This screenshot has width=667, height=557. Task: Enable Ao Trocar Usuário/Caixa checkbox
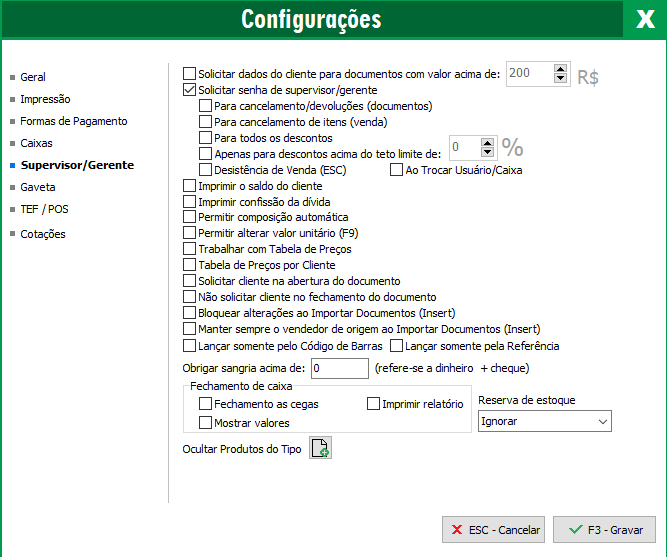pyautogui.click(x=396, y=170)
